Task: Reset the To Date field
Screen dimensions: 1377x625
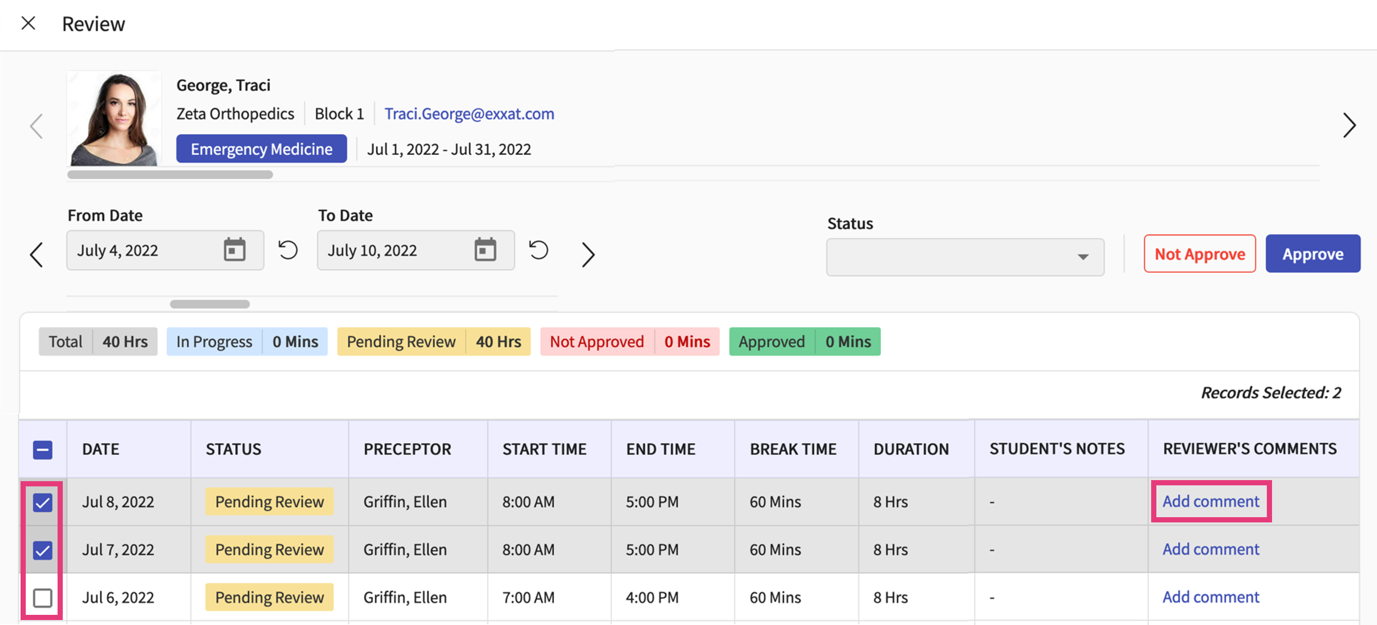Action: pos(538,250)
